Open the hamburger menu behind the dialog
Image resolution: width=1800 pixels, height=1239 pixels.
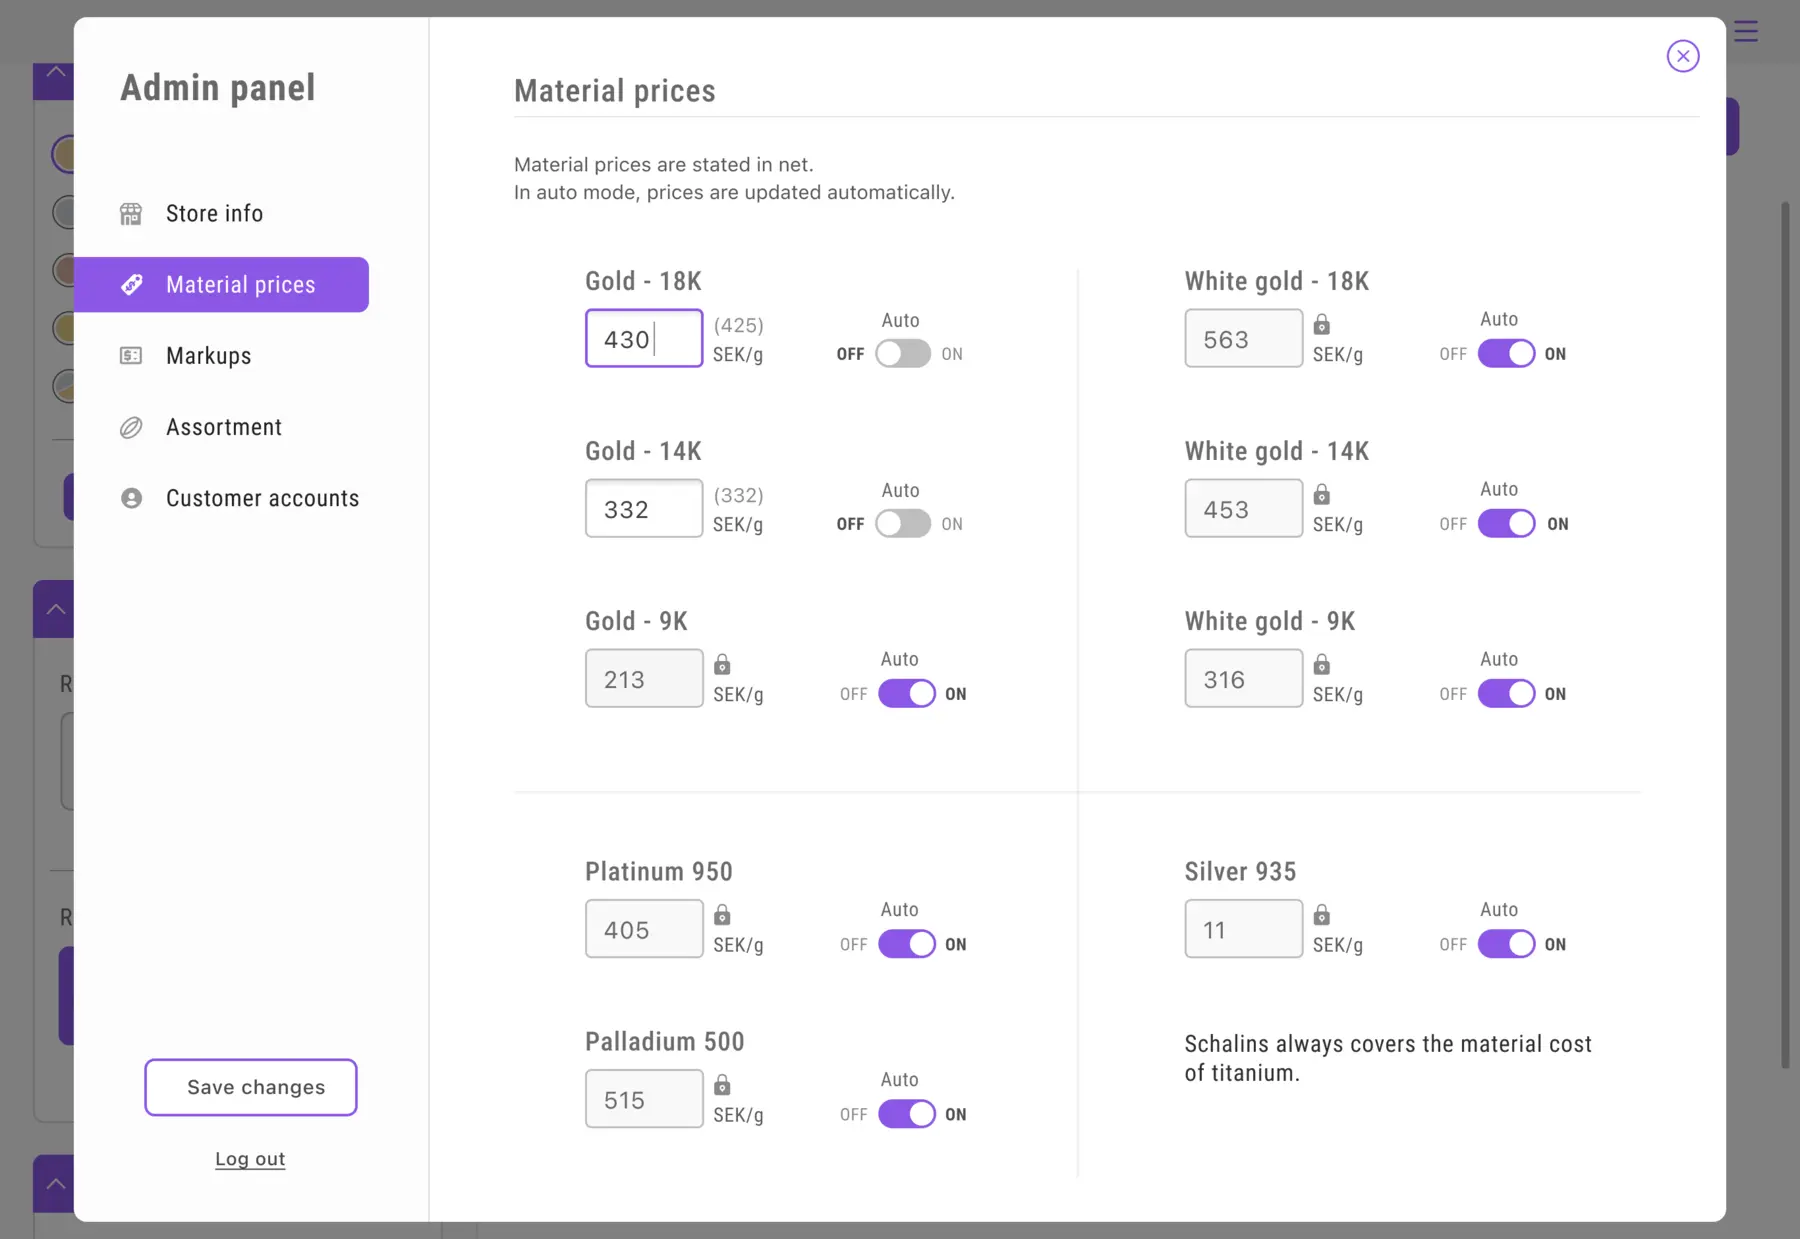[1746, 32]
